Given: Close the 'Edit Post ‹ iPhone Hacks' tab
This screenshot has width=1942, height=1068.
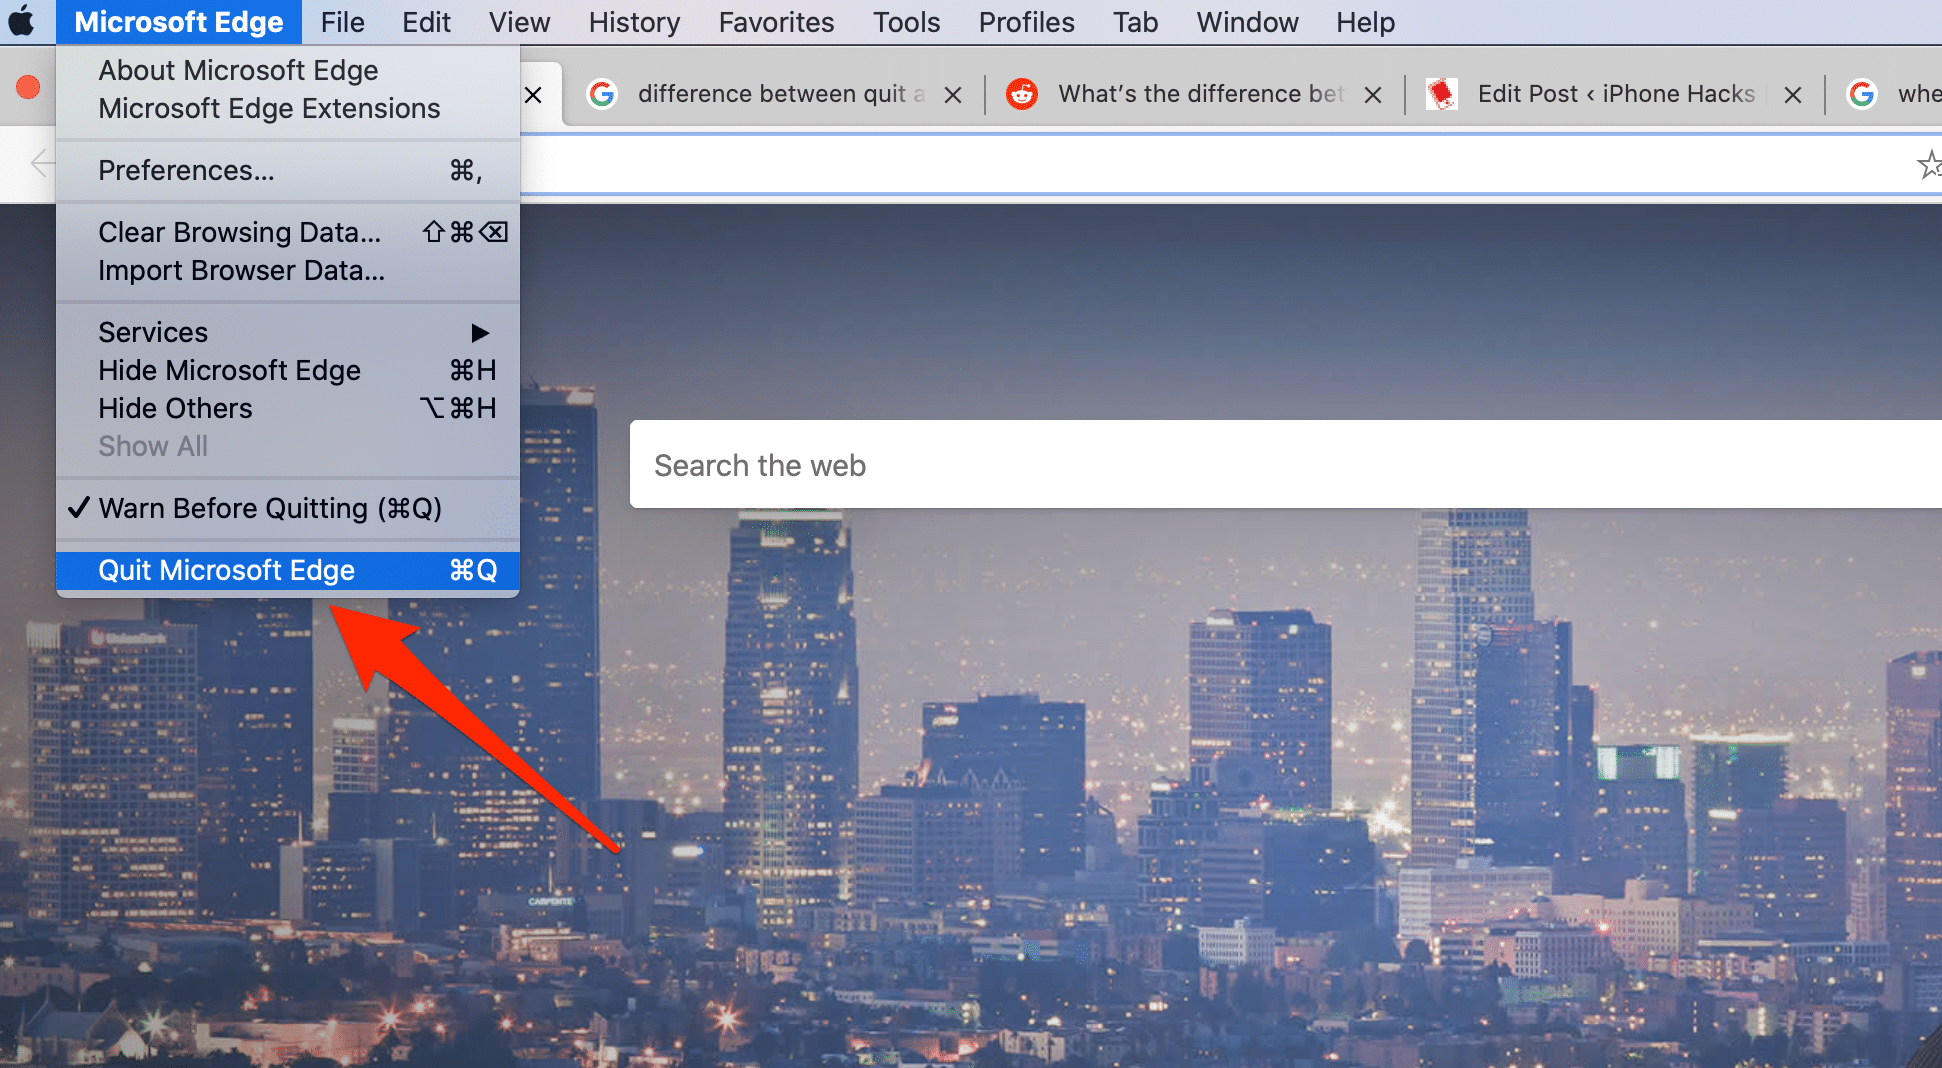Looking at the screenshot, I should click(x=1793, y=95).
